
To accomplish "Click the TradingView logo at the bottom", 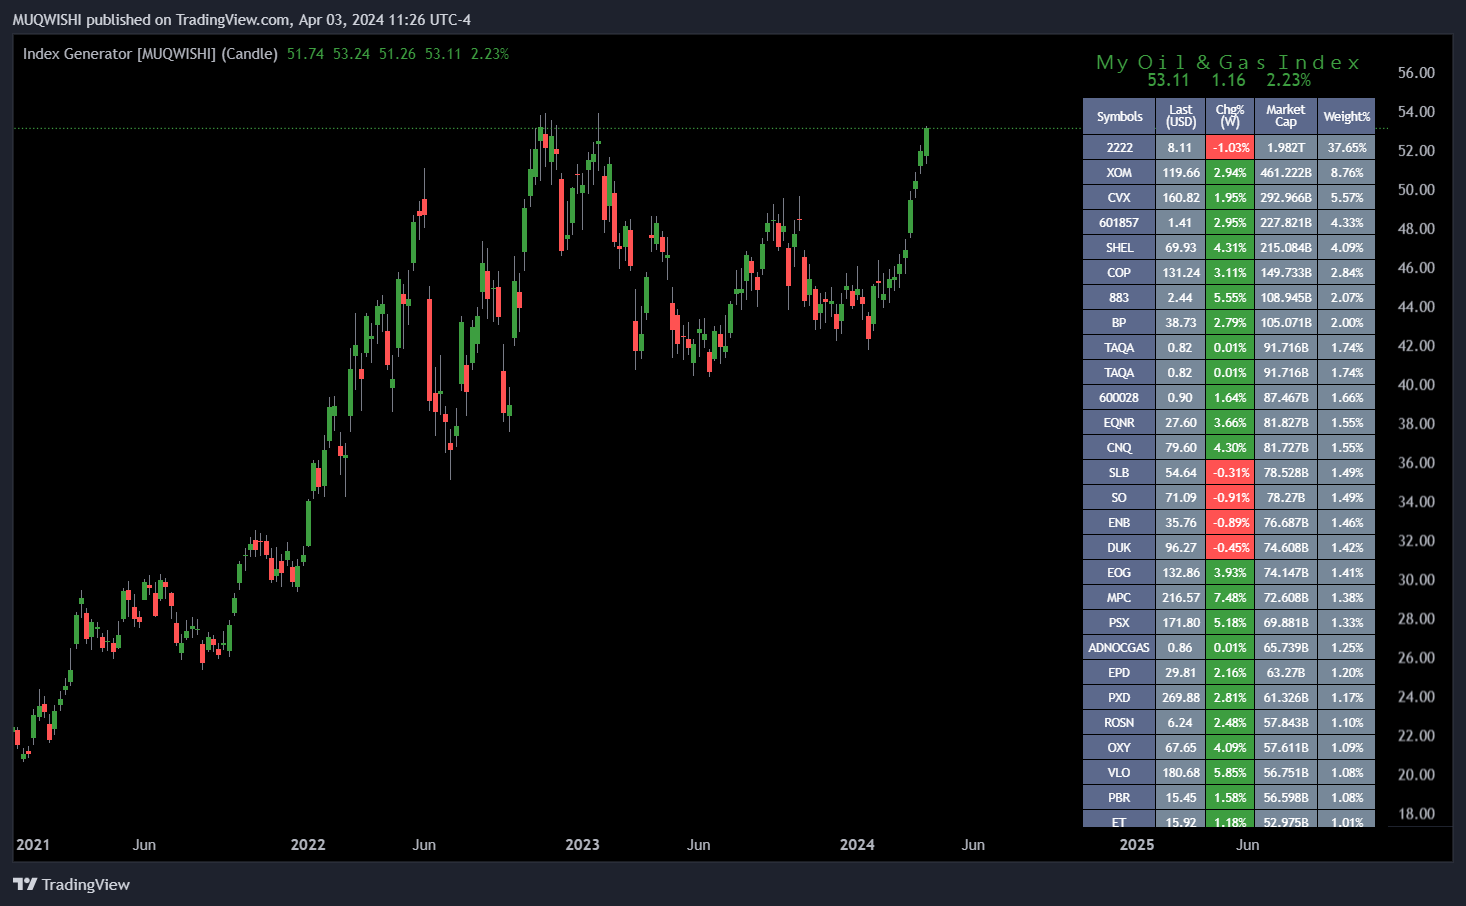I will [x=71, y=884].
